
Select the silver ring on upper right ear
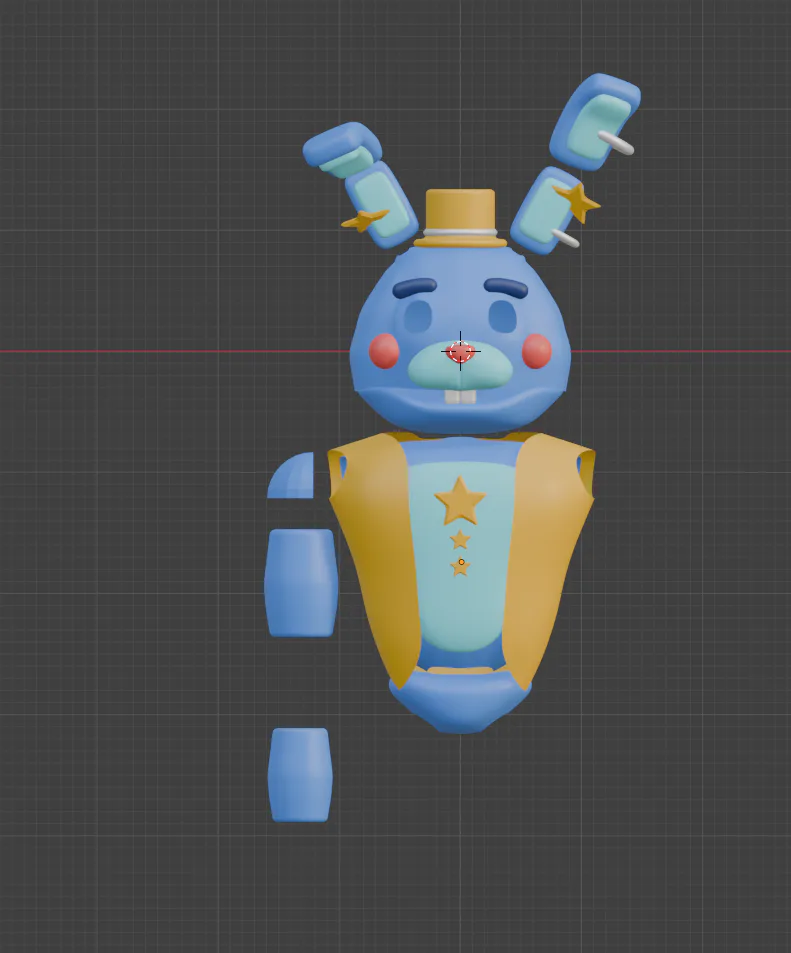[x=616, y=142]
